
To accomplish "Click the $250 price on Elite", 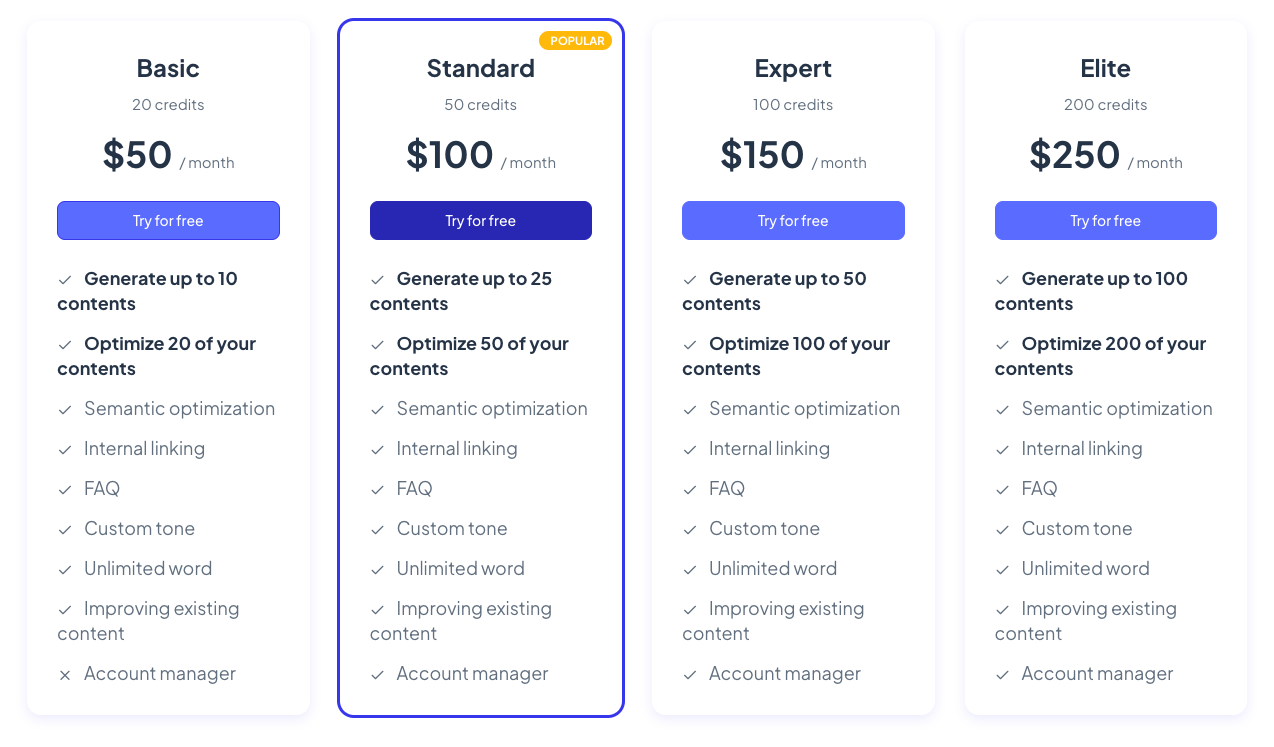I will pyautogui.click(x=1074, y=155).
